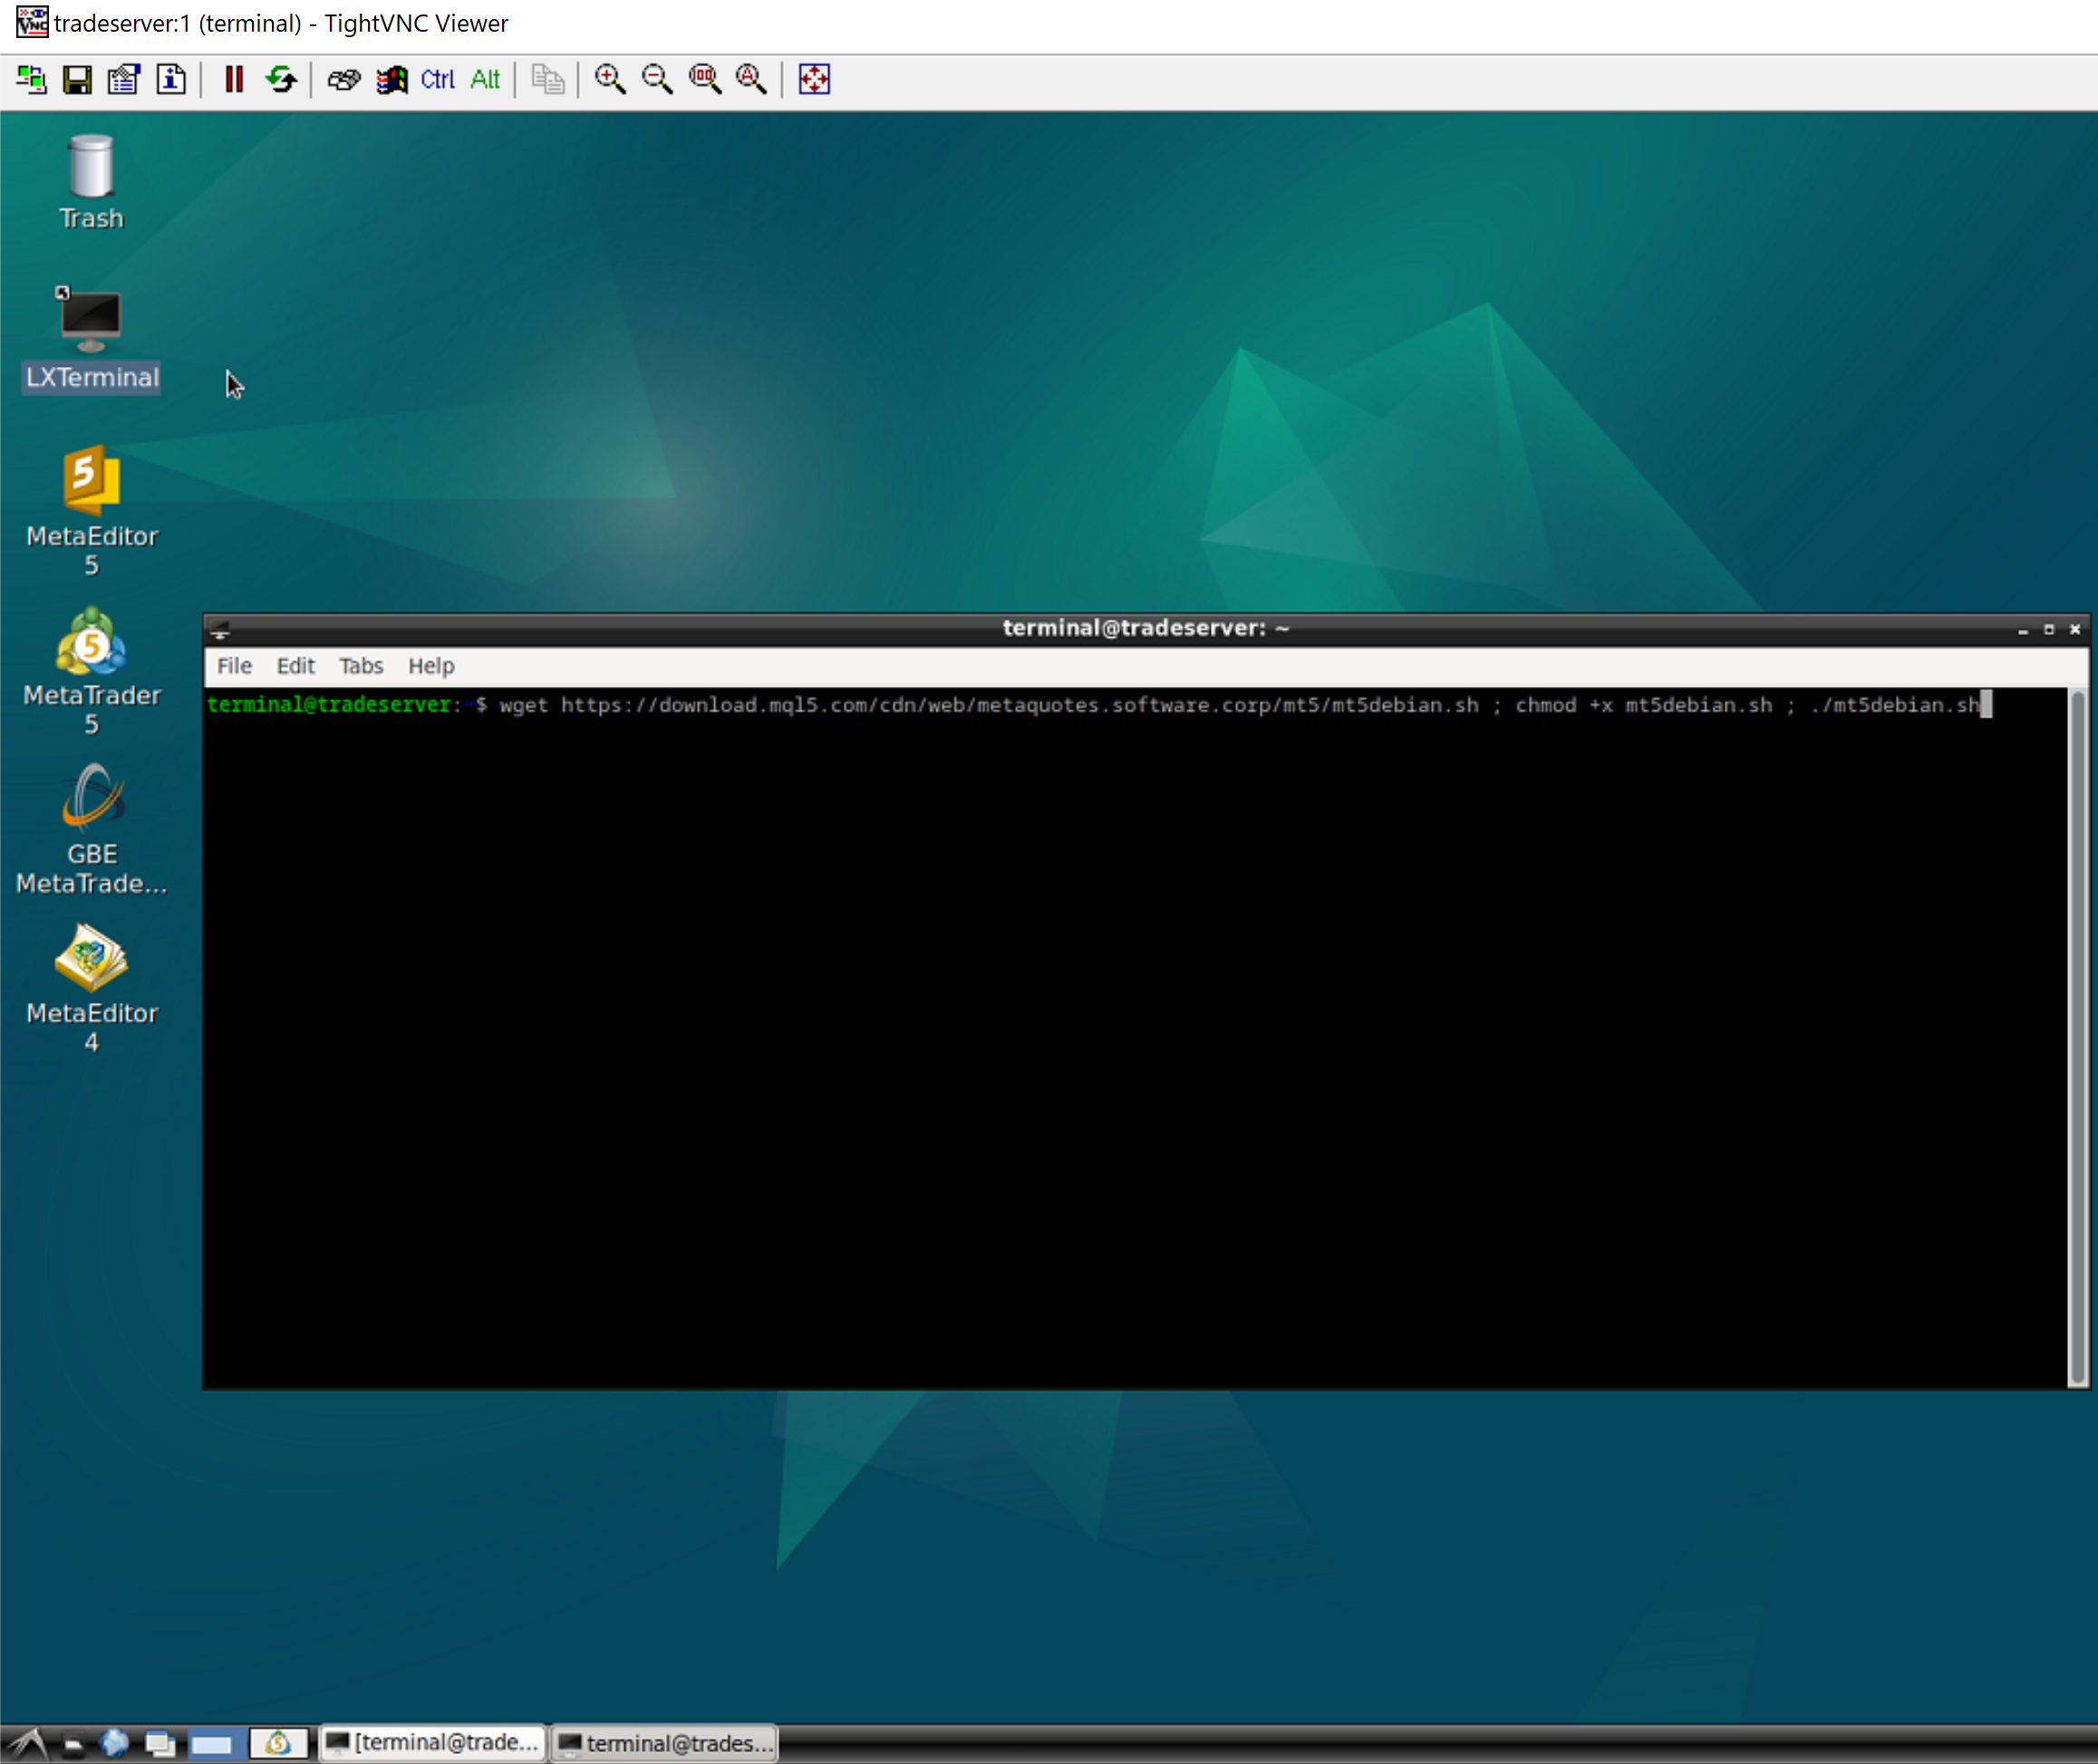The width and height of the screenshot is (2098, 1764).
Task: Open the Tabs menu in terminal window
Action: [360, 666]
